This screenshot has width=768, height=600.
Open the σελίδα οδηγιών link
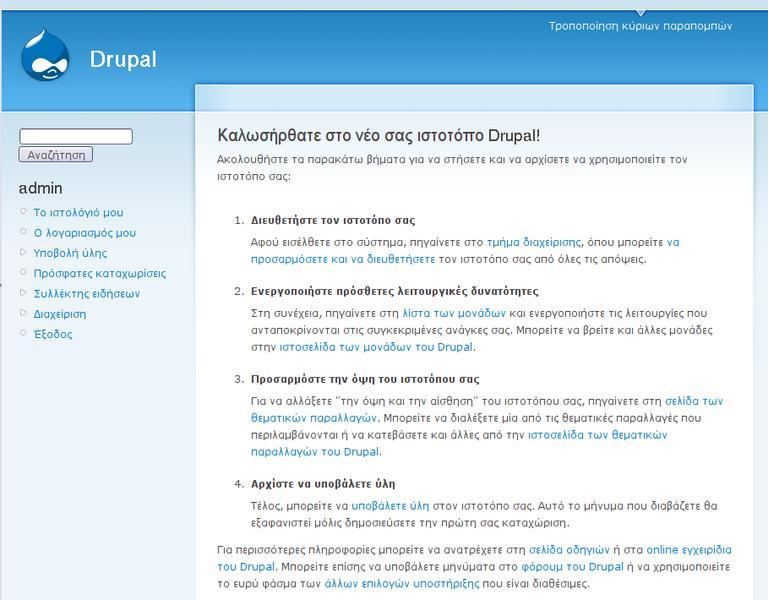[570, 550]
